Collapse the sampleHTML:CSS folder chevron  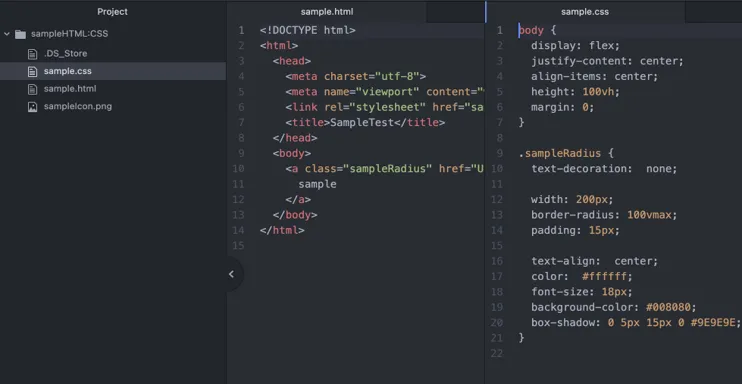coord(7,34)
